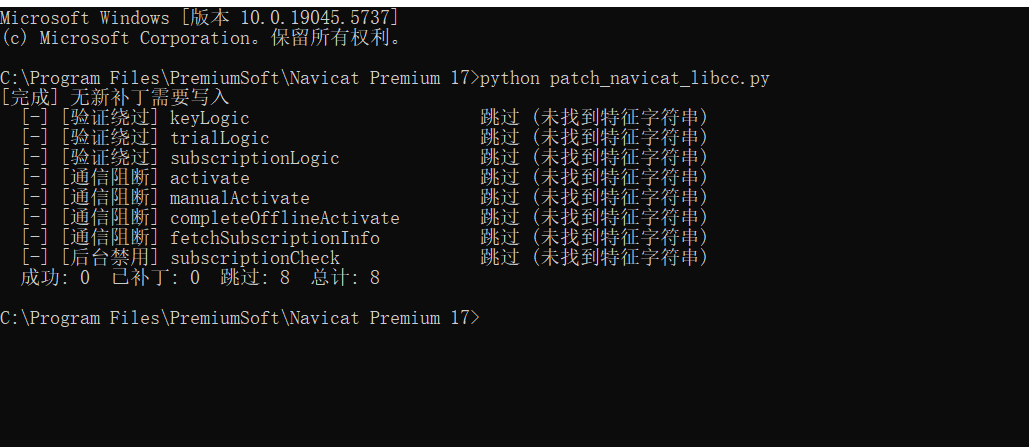This screenshot has width=1029, height=447.
Task: Select the subscriptionLogic entry text
Action: [x=255, y=158]
